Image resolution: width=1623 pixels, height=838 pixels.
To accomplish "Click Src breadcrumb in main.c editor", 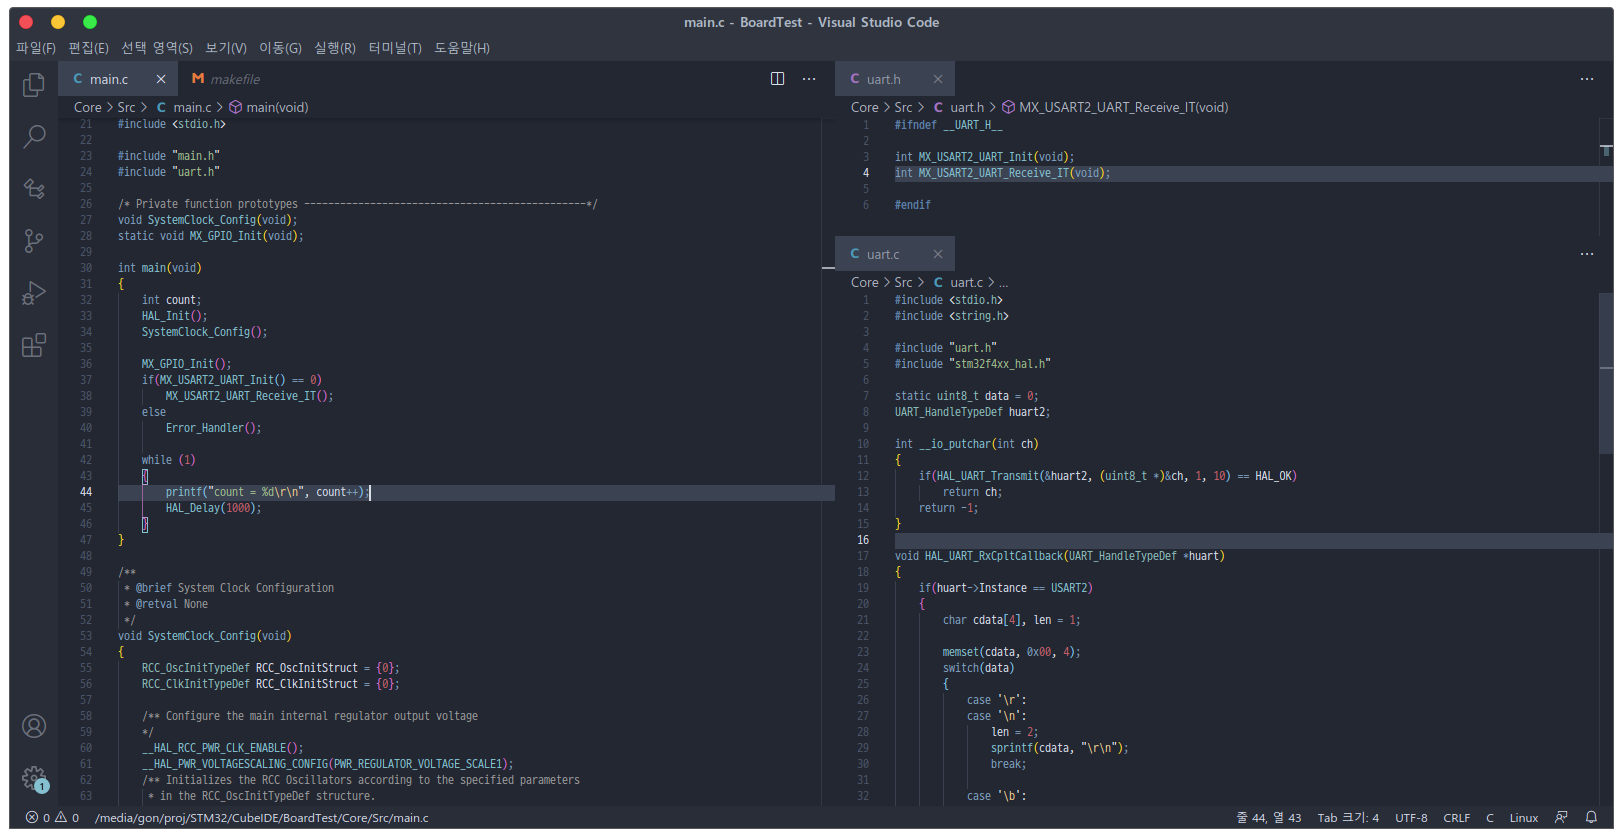I will point(126,107).
